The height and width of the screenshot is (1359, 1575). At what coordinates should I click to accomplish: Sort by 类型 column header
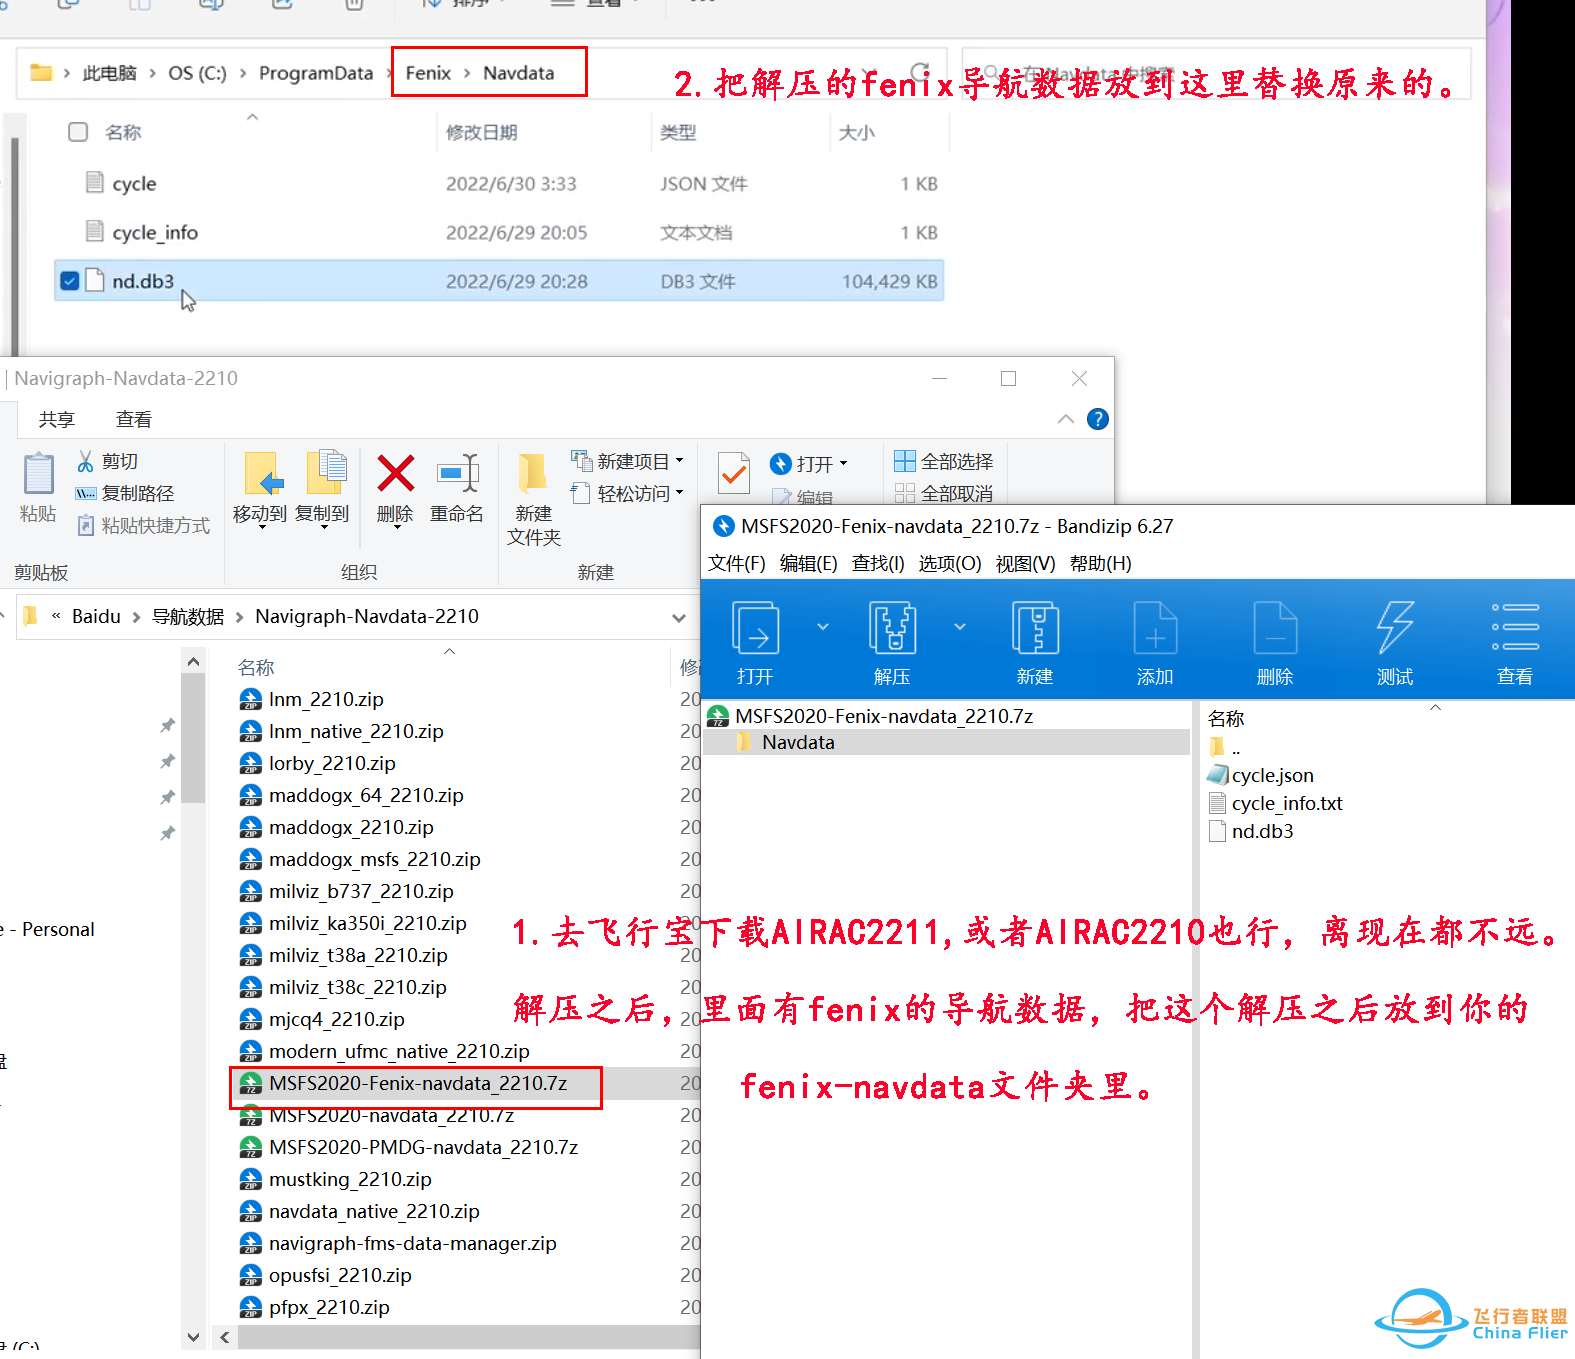point(678,132)
